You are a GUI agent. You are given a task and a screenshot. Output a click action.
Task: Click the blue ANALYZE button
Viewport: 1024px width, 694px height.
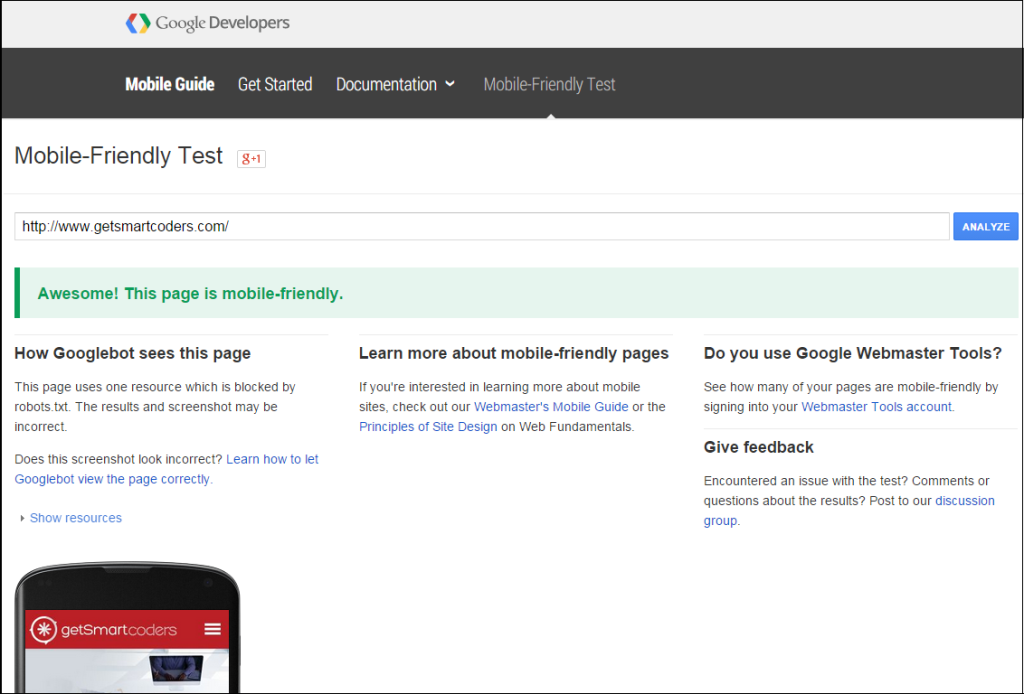(x=985, y=227)
